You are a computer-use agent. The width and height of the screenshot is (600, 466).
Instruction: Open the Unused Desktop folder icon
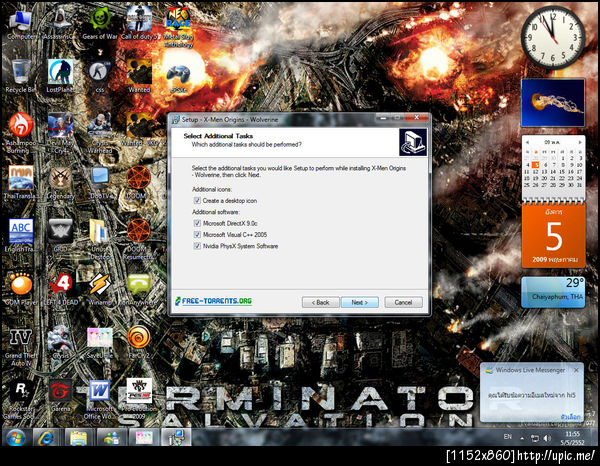coord(99,239)
